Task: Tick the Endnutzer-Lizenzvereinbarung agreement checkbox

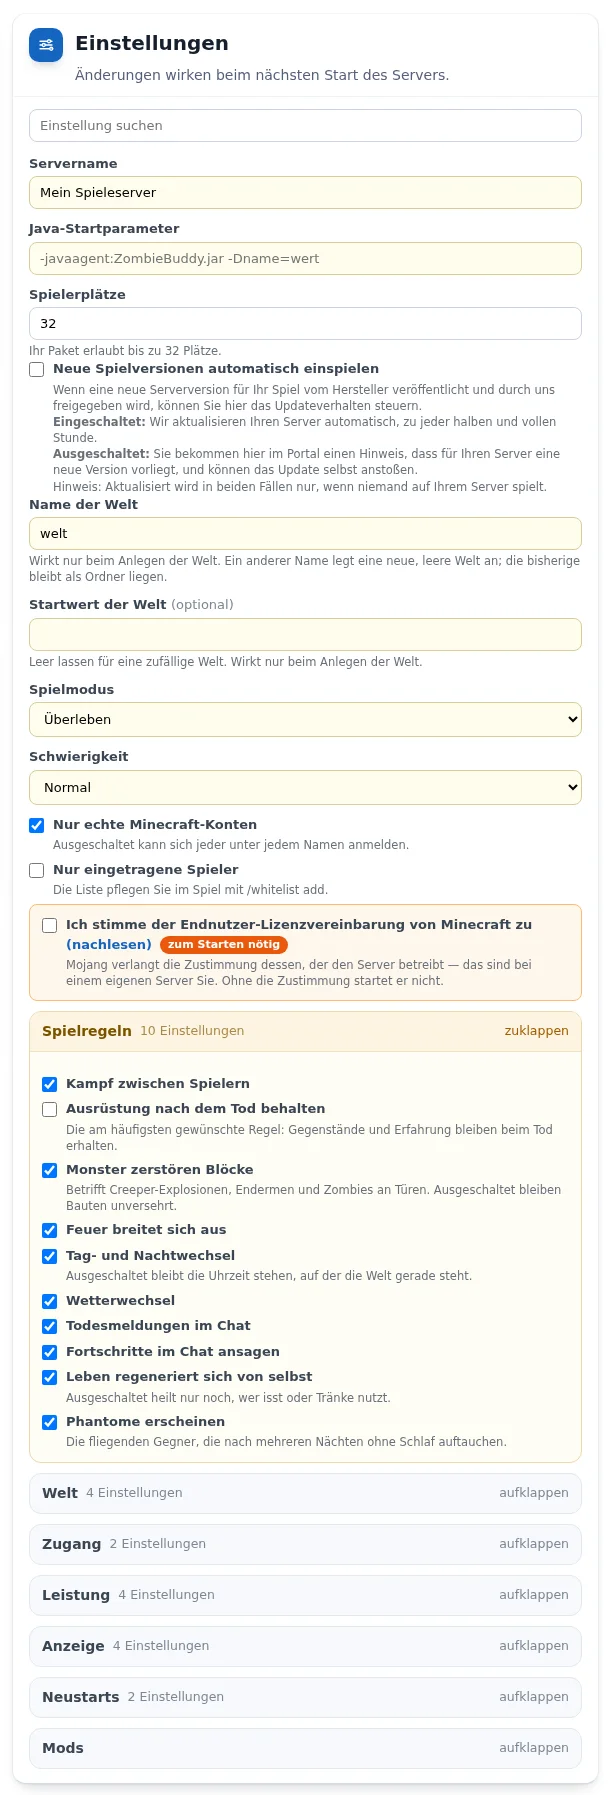Action: click(x=50, y=925)
